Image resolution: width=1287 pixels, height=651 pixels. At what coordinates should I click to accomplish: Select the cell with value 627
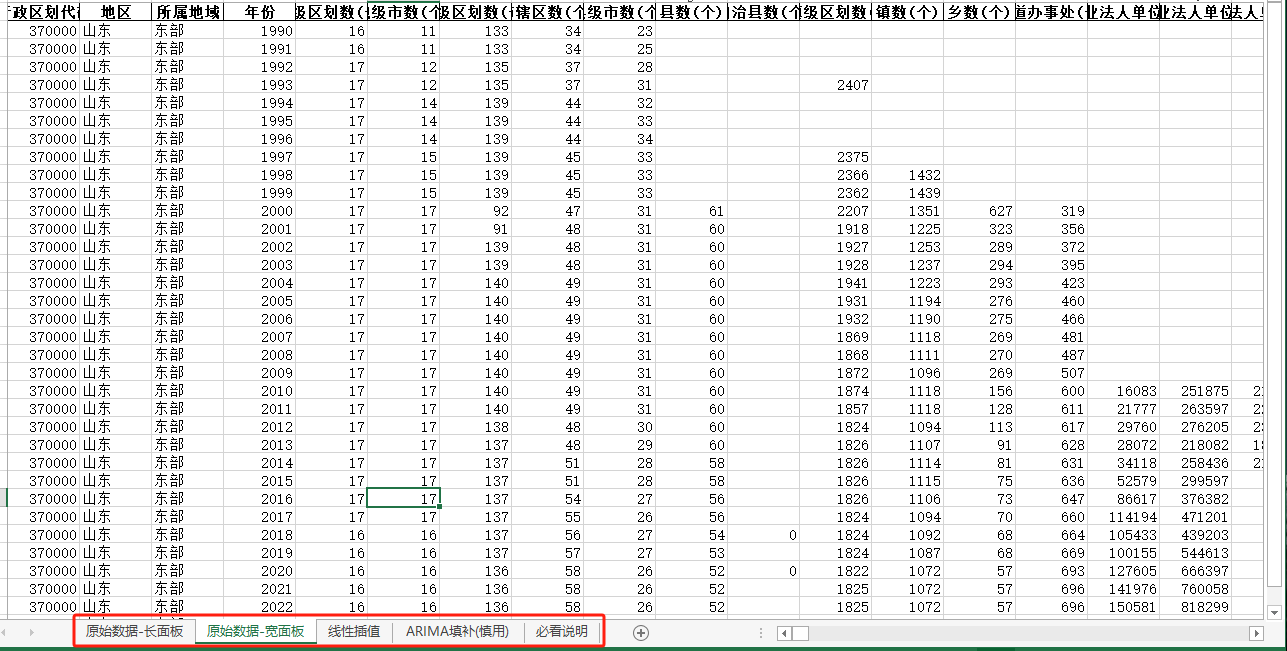click(979, 211)
